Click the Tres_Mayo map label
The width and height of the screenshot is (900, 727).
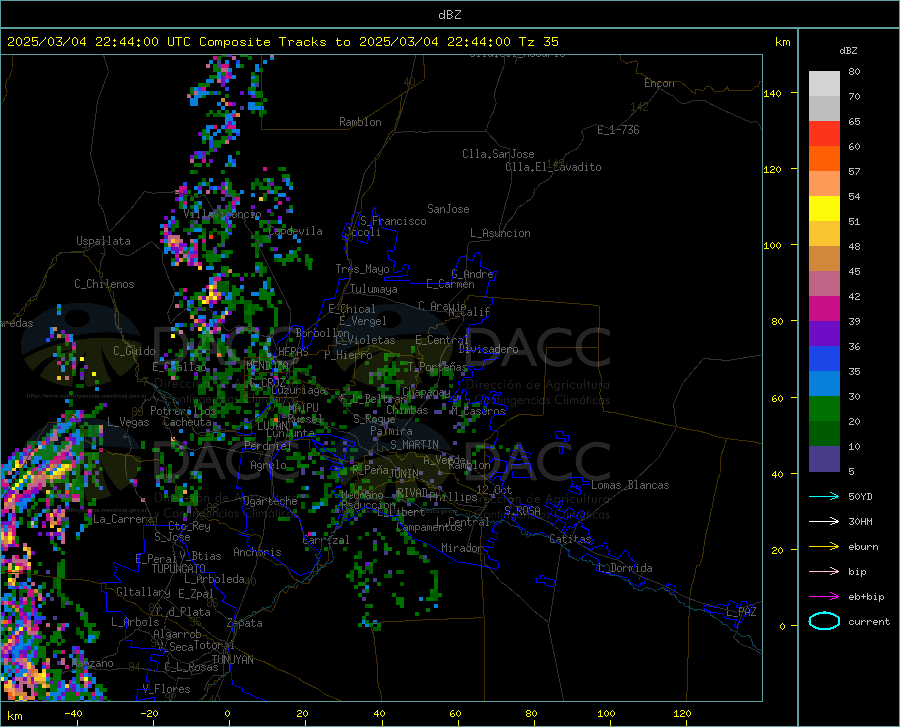click(362, 269)
